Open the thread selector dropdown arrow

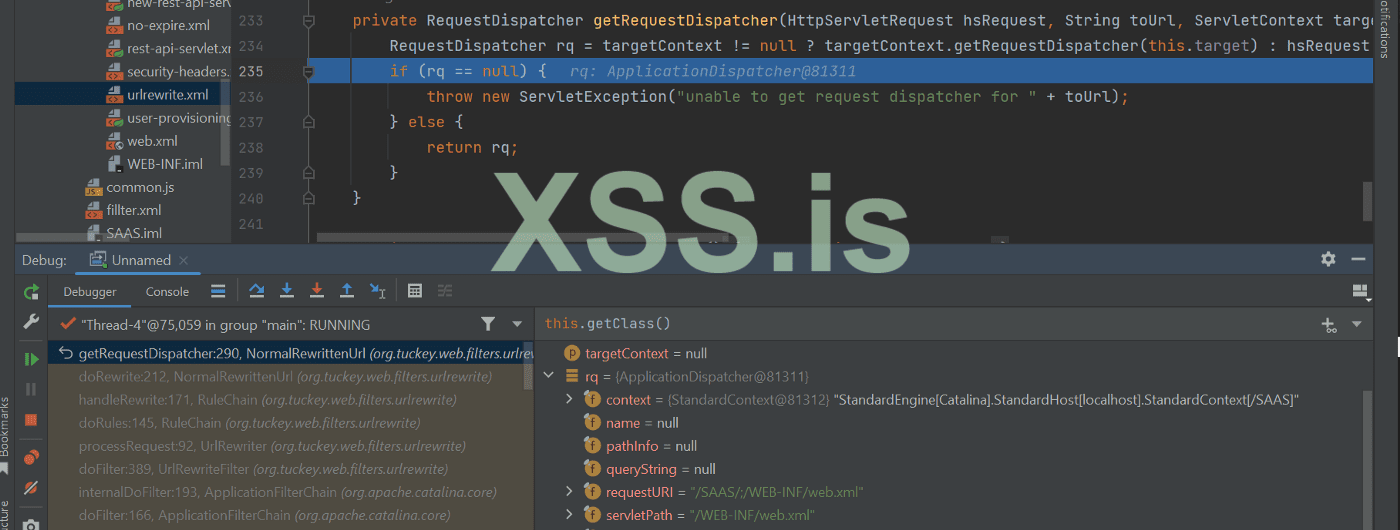517,324
